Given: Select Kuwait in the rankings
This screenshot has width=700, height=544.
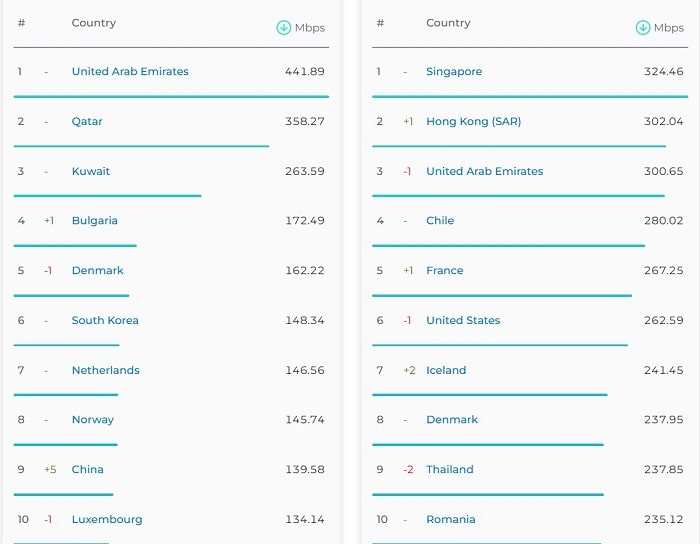Looking at the screenshot, I should click(91, 172).
